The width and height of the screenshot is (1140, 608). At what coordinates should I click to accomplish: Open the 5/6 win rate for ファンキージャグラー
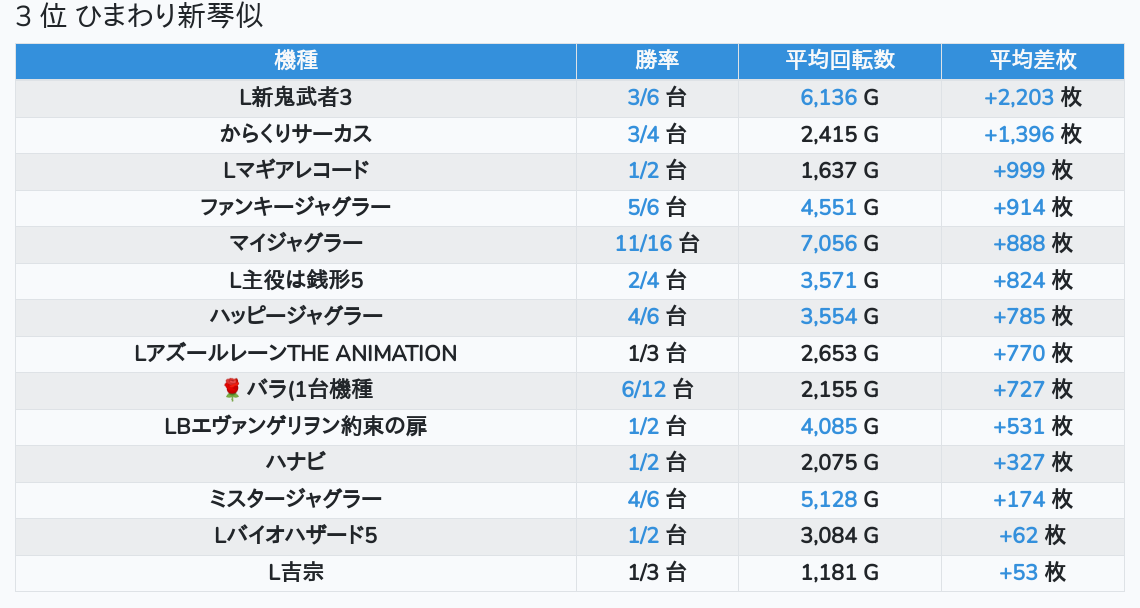(x=644, y=207)
